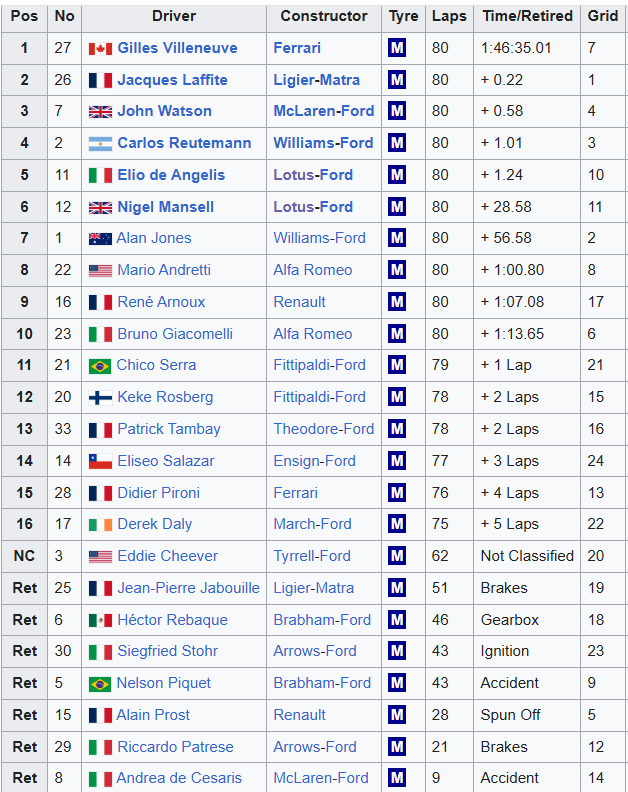Image resolution: width=628 pixels, height=792 pixels.
Task: Follow the John Watson link
Action: 164,111
